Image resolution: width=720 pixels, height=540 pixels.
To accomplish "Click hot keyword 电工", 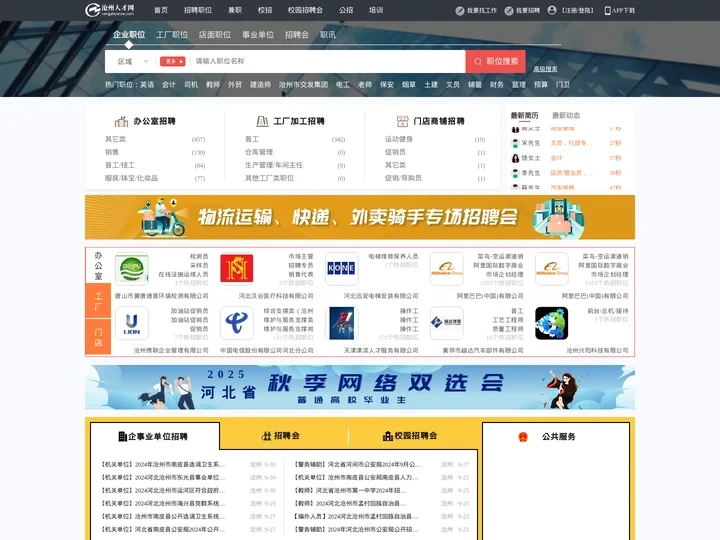I will tap(343, 84).
